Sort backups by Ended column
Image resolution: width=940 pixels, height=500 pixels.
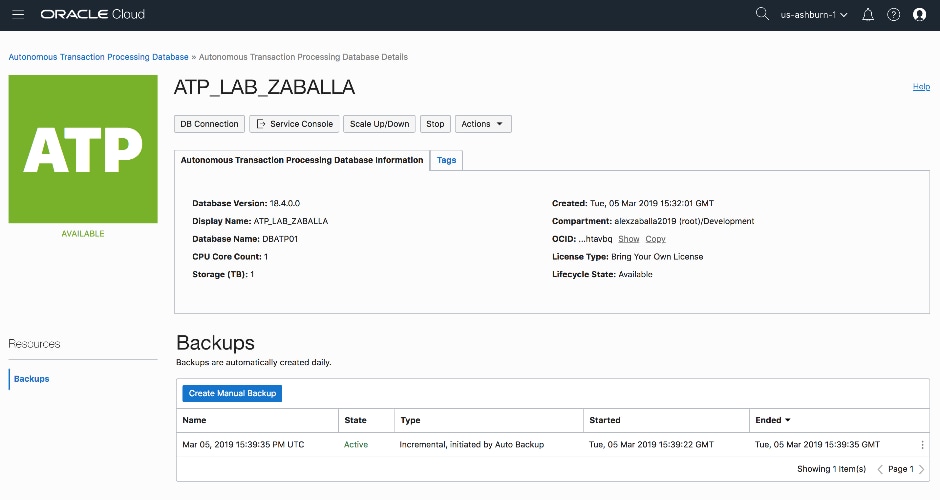[x=773, y=420]
